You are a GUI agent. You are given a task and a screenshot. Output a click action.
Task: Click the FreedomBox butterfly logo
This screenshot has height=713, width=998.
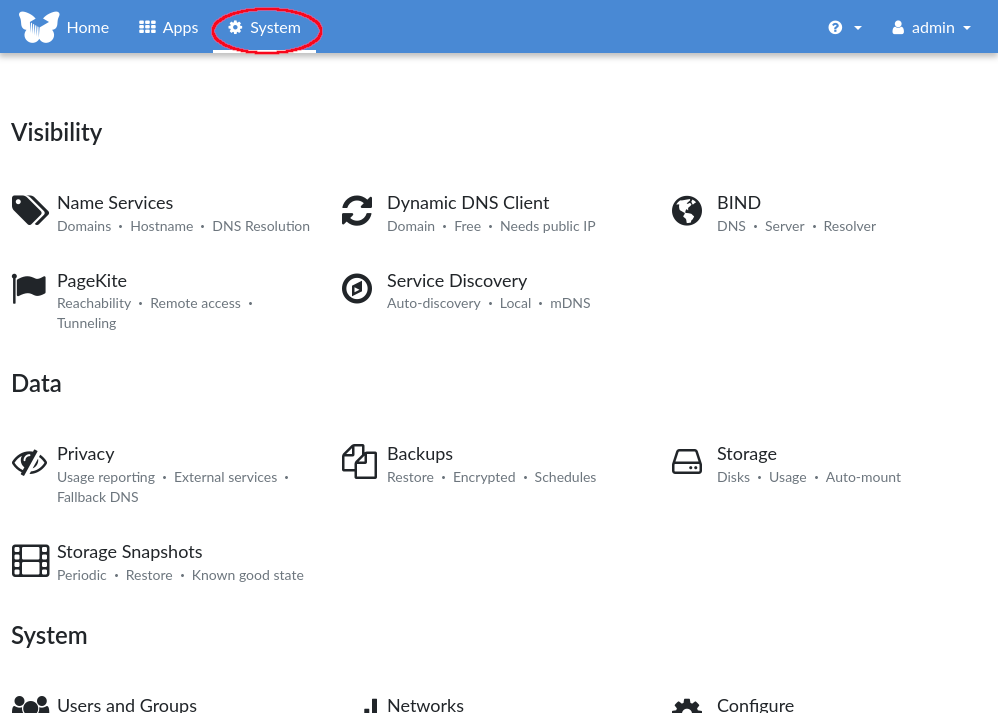39,27
